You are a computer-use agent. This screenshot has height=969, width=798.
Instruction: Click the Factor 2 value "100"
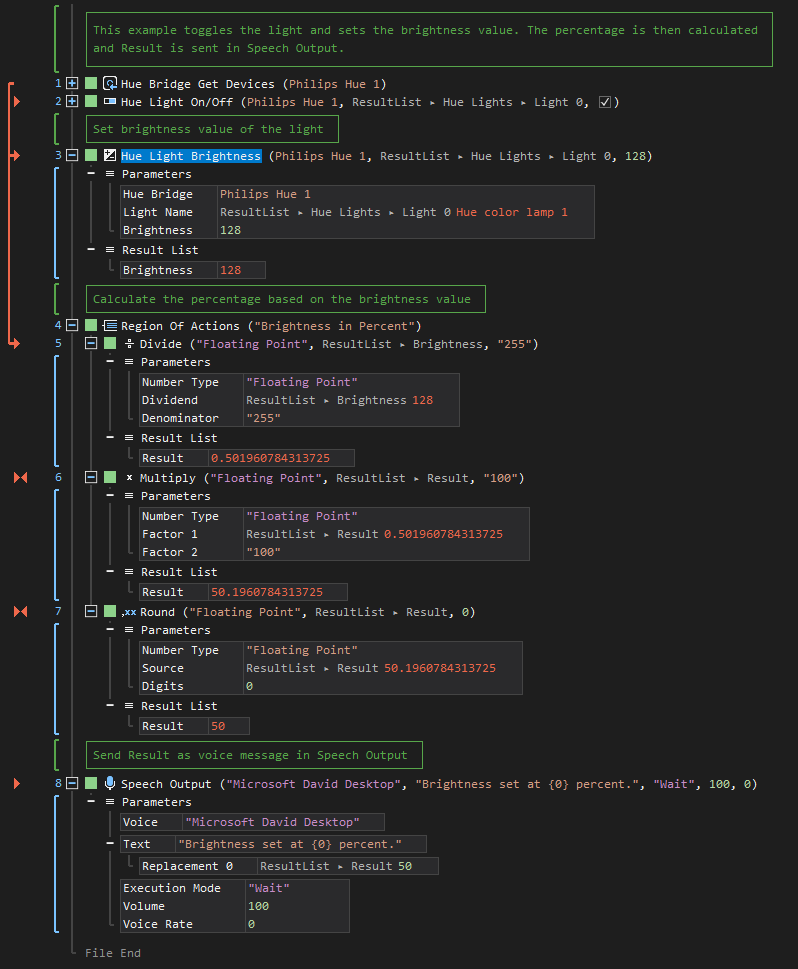tap(263, 552)
